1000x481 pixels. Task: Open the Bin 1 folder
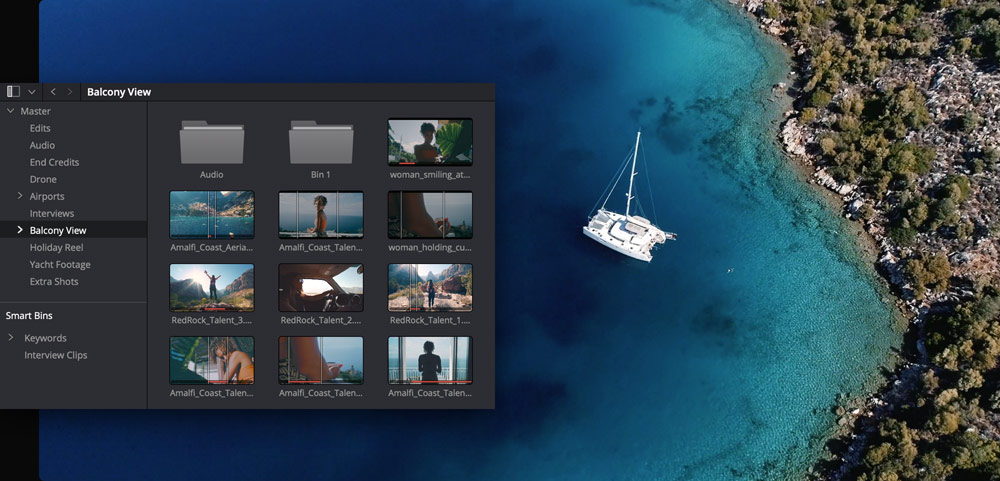tap(320, 143)
